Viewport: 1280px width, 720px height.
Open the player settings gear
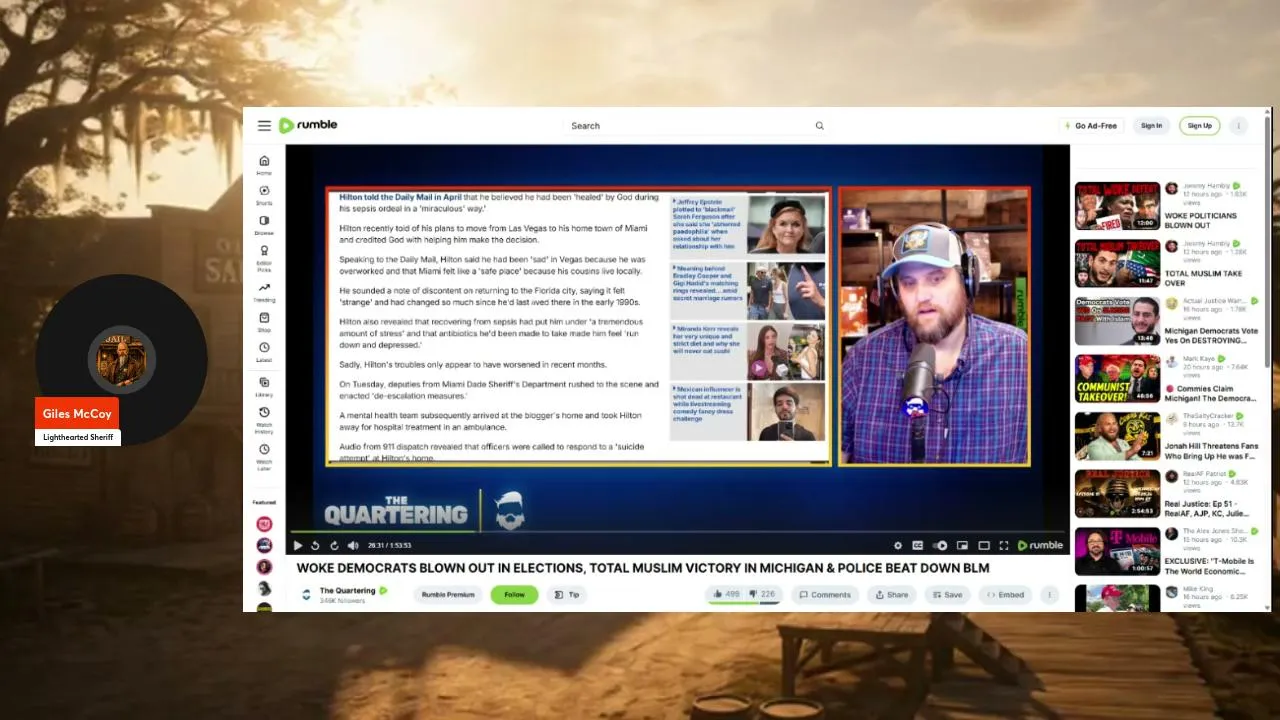897,545
